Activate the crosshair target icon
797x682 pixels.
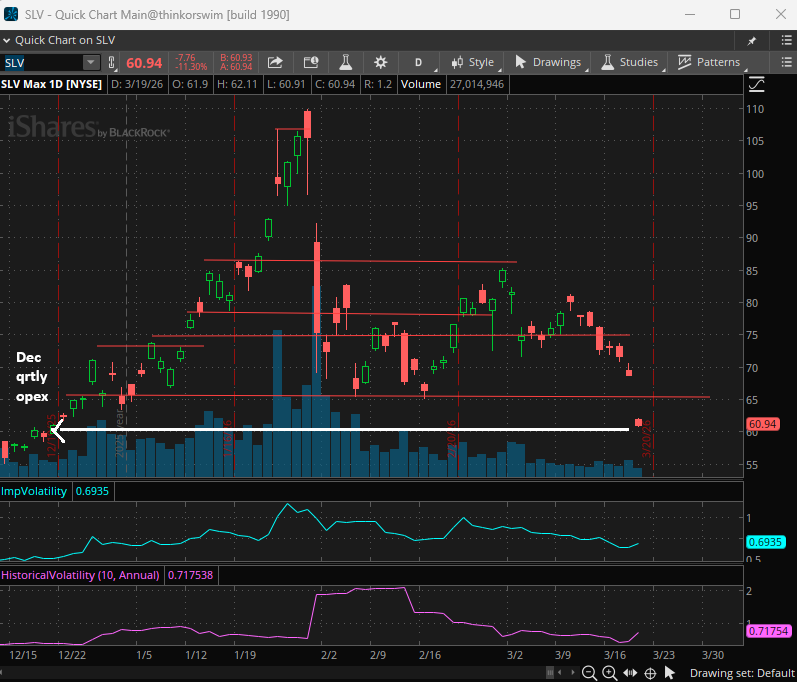point(650,673)
